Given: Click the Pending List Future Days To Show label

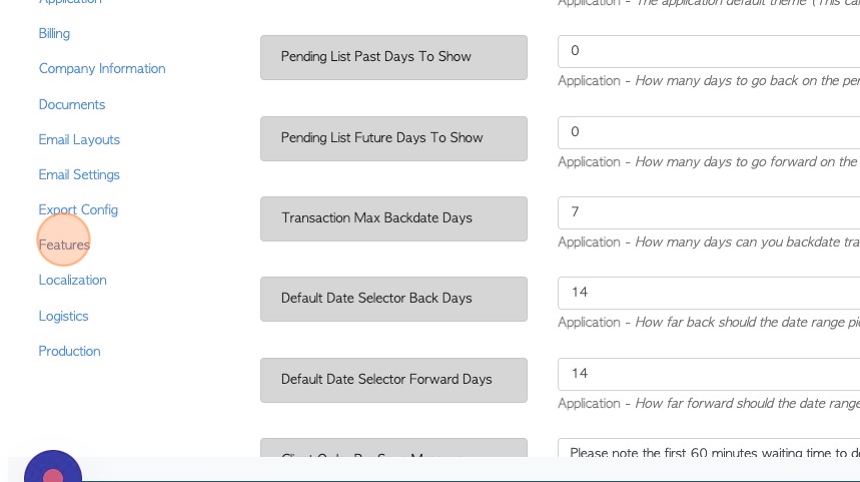Looking at the screenshot, I should coord(394,139).
